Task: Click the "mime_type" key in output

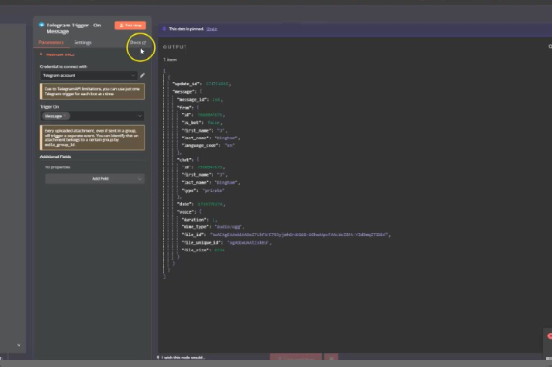Action: 196,227
